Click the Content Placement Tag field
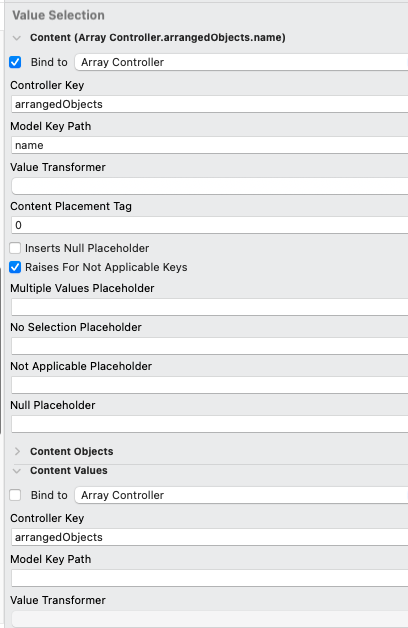This screenshot has height=628, width=408. [209, 225]
